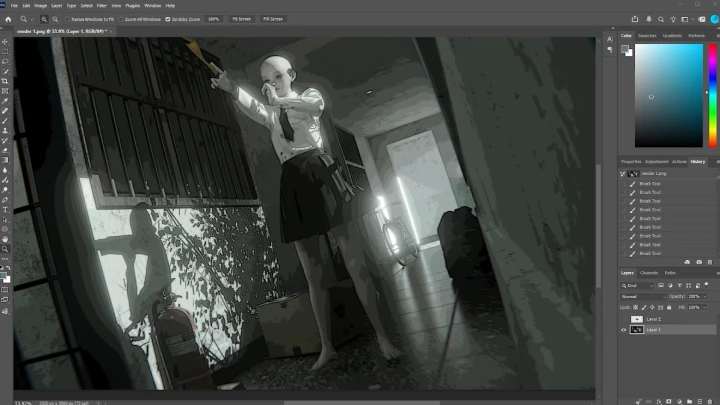Screen dimensions: 720x405
Task: Select Layer 1 thumbnail
Action: click(637, 330)
